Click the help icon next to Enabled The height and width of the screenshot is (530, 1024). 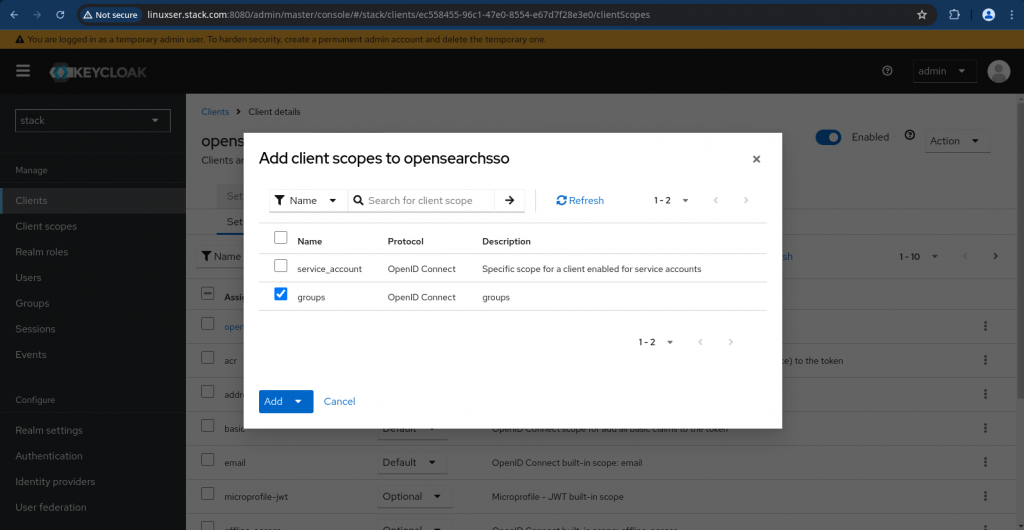pos(909,136)
